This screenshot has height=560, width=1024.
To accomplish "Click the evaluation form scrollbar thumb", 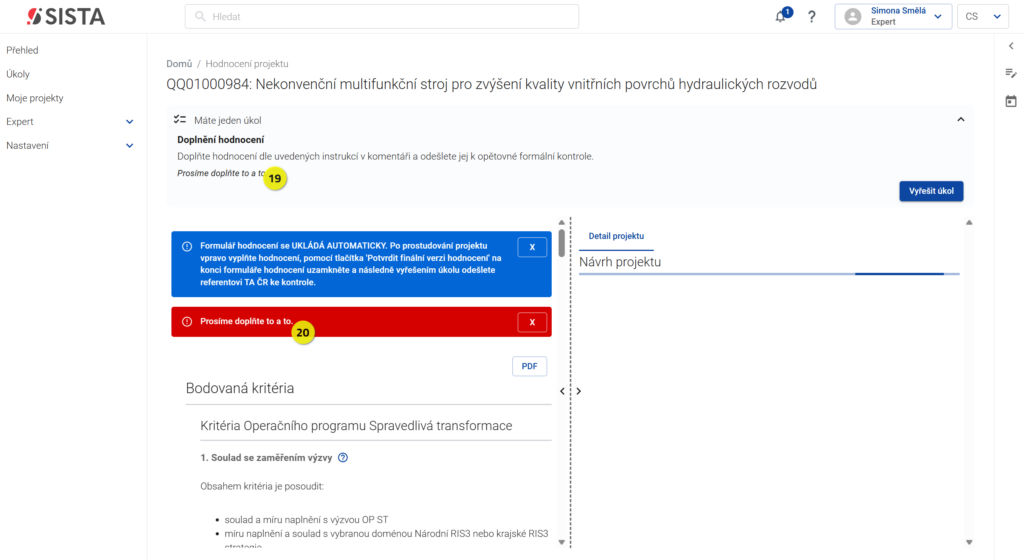I will [562, 243].
